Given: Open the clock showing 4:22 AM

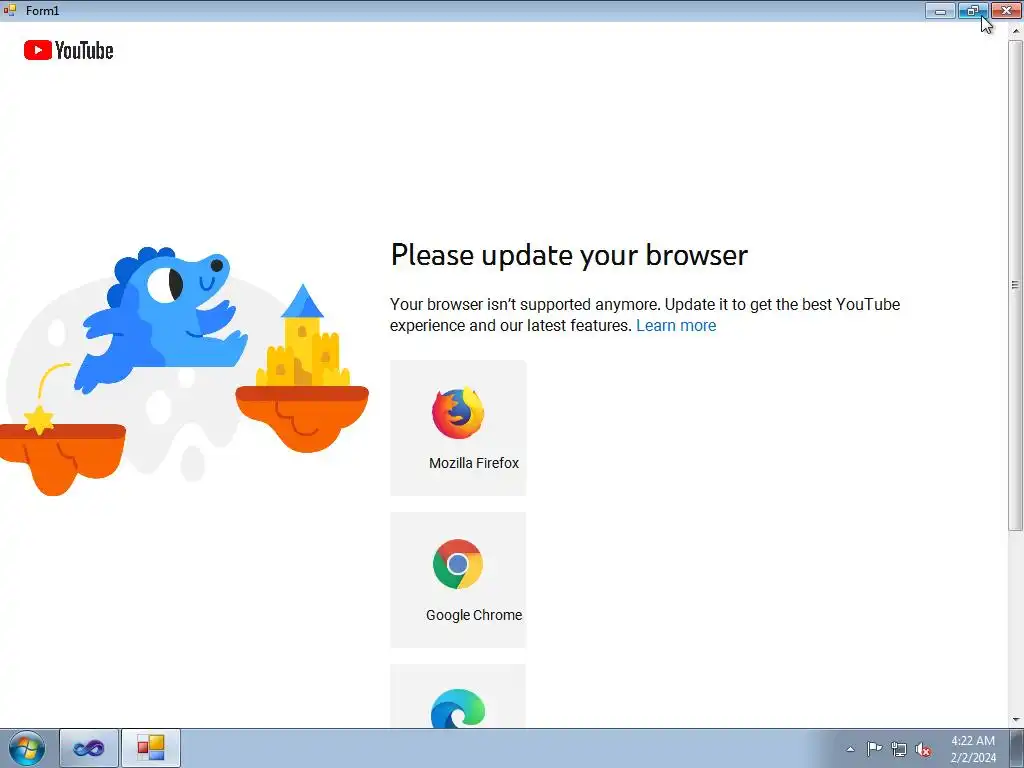Looking at the screenshot, I should tap(972, 748).
